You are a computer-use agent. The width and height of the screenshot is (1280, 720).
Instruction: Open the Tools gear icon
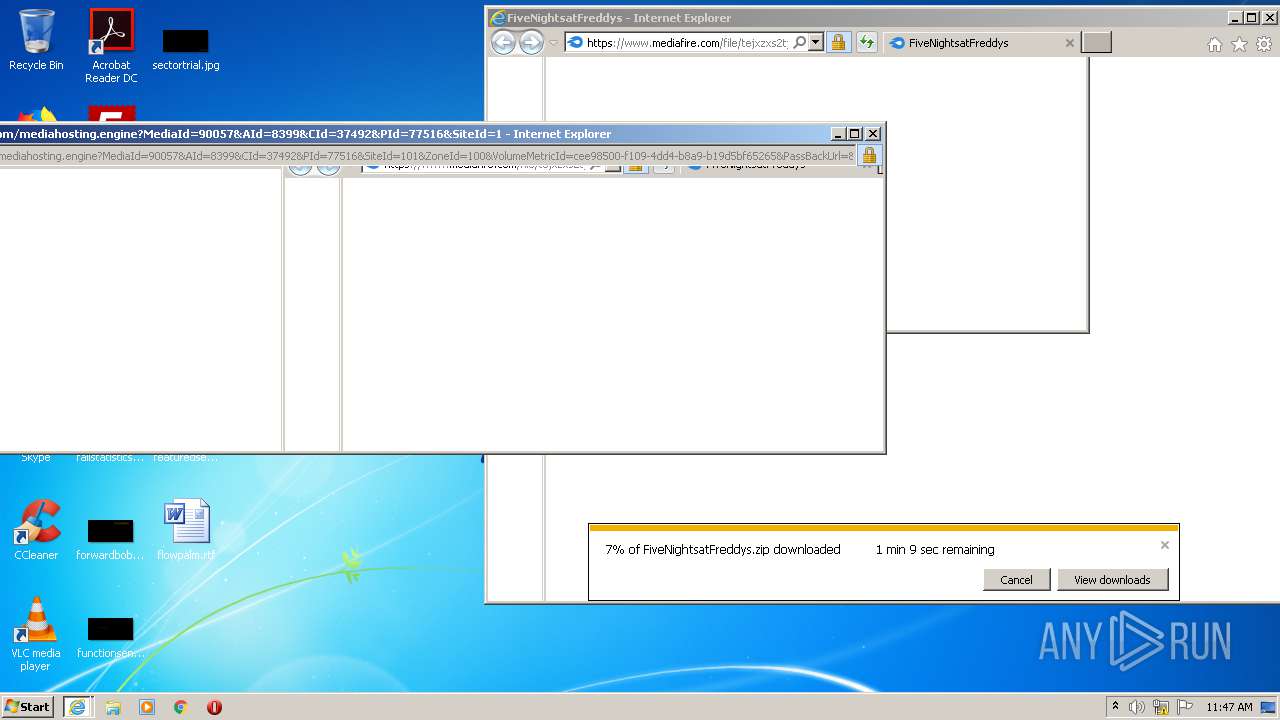pyautogui.click(x=1264, y=44)
